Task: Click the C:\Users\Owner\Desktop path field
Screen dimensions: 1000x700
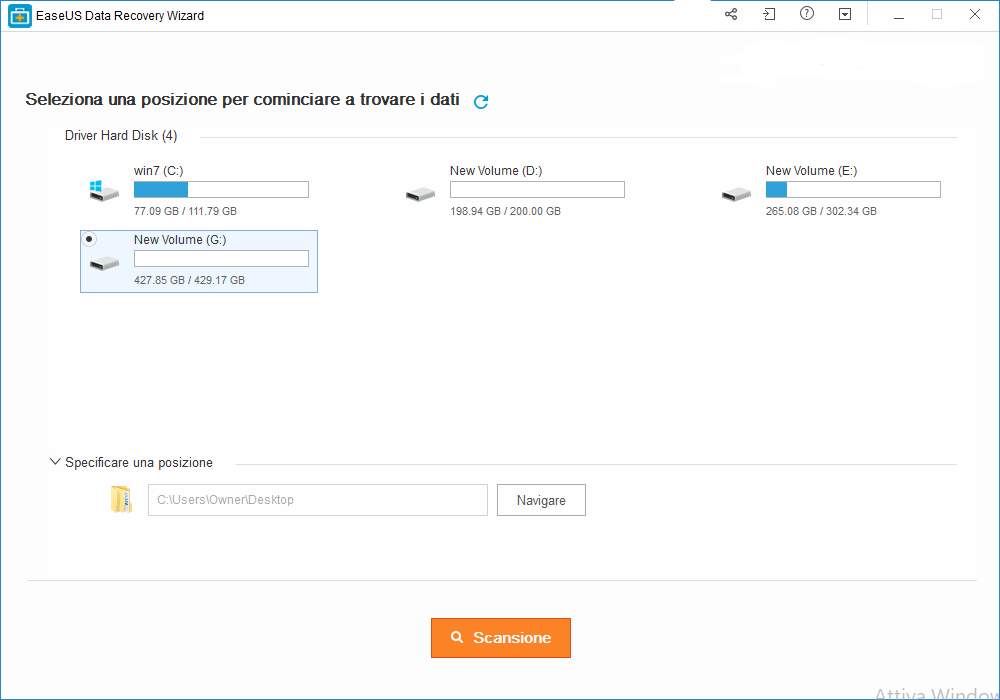Action: (317, 500)
